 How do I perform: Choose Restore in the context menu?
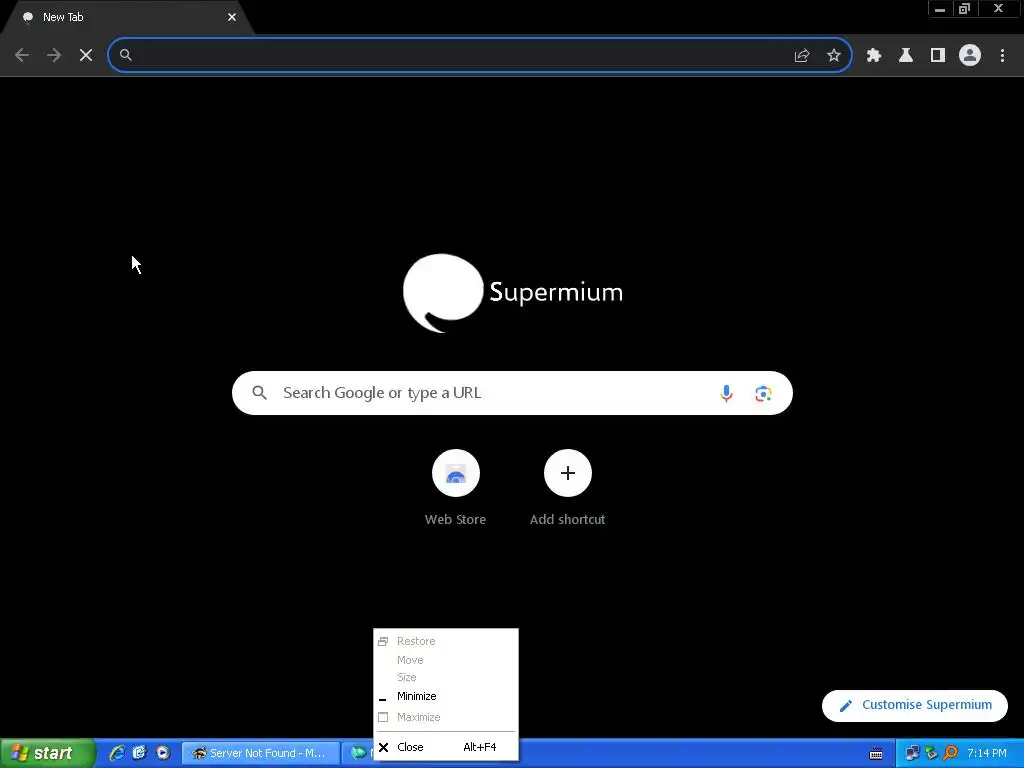click(446, 641)
